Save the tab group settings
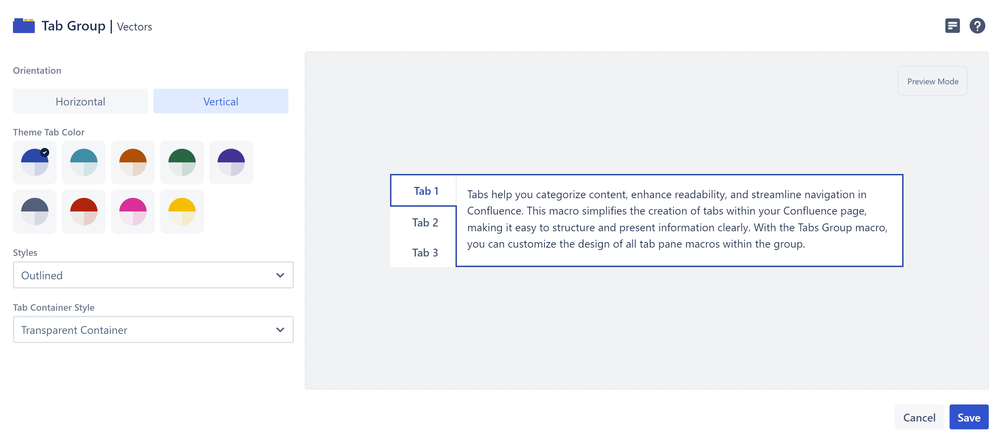Image resolution: width=999 pixels, height=440 pixels. [x=968, y=417]
